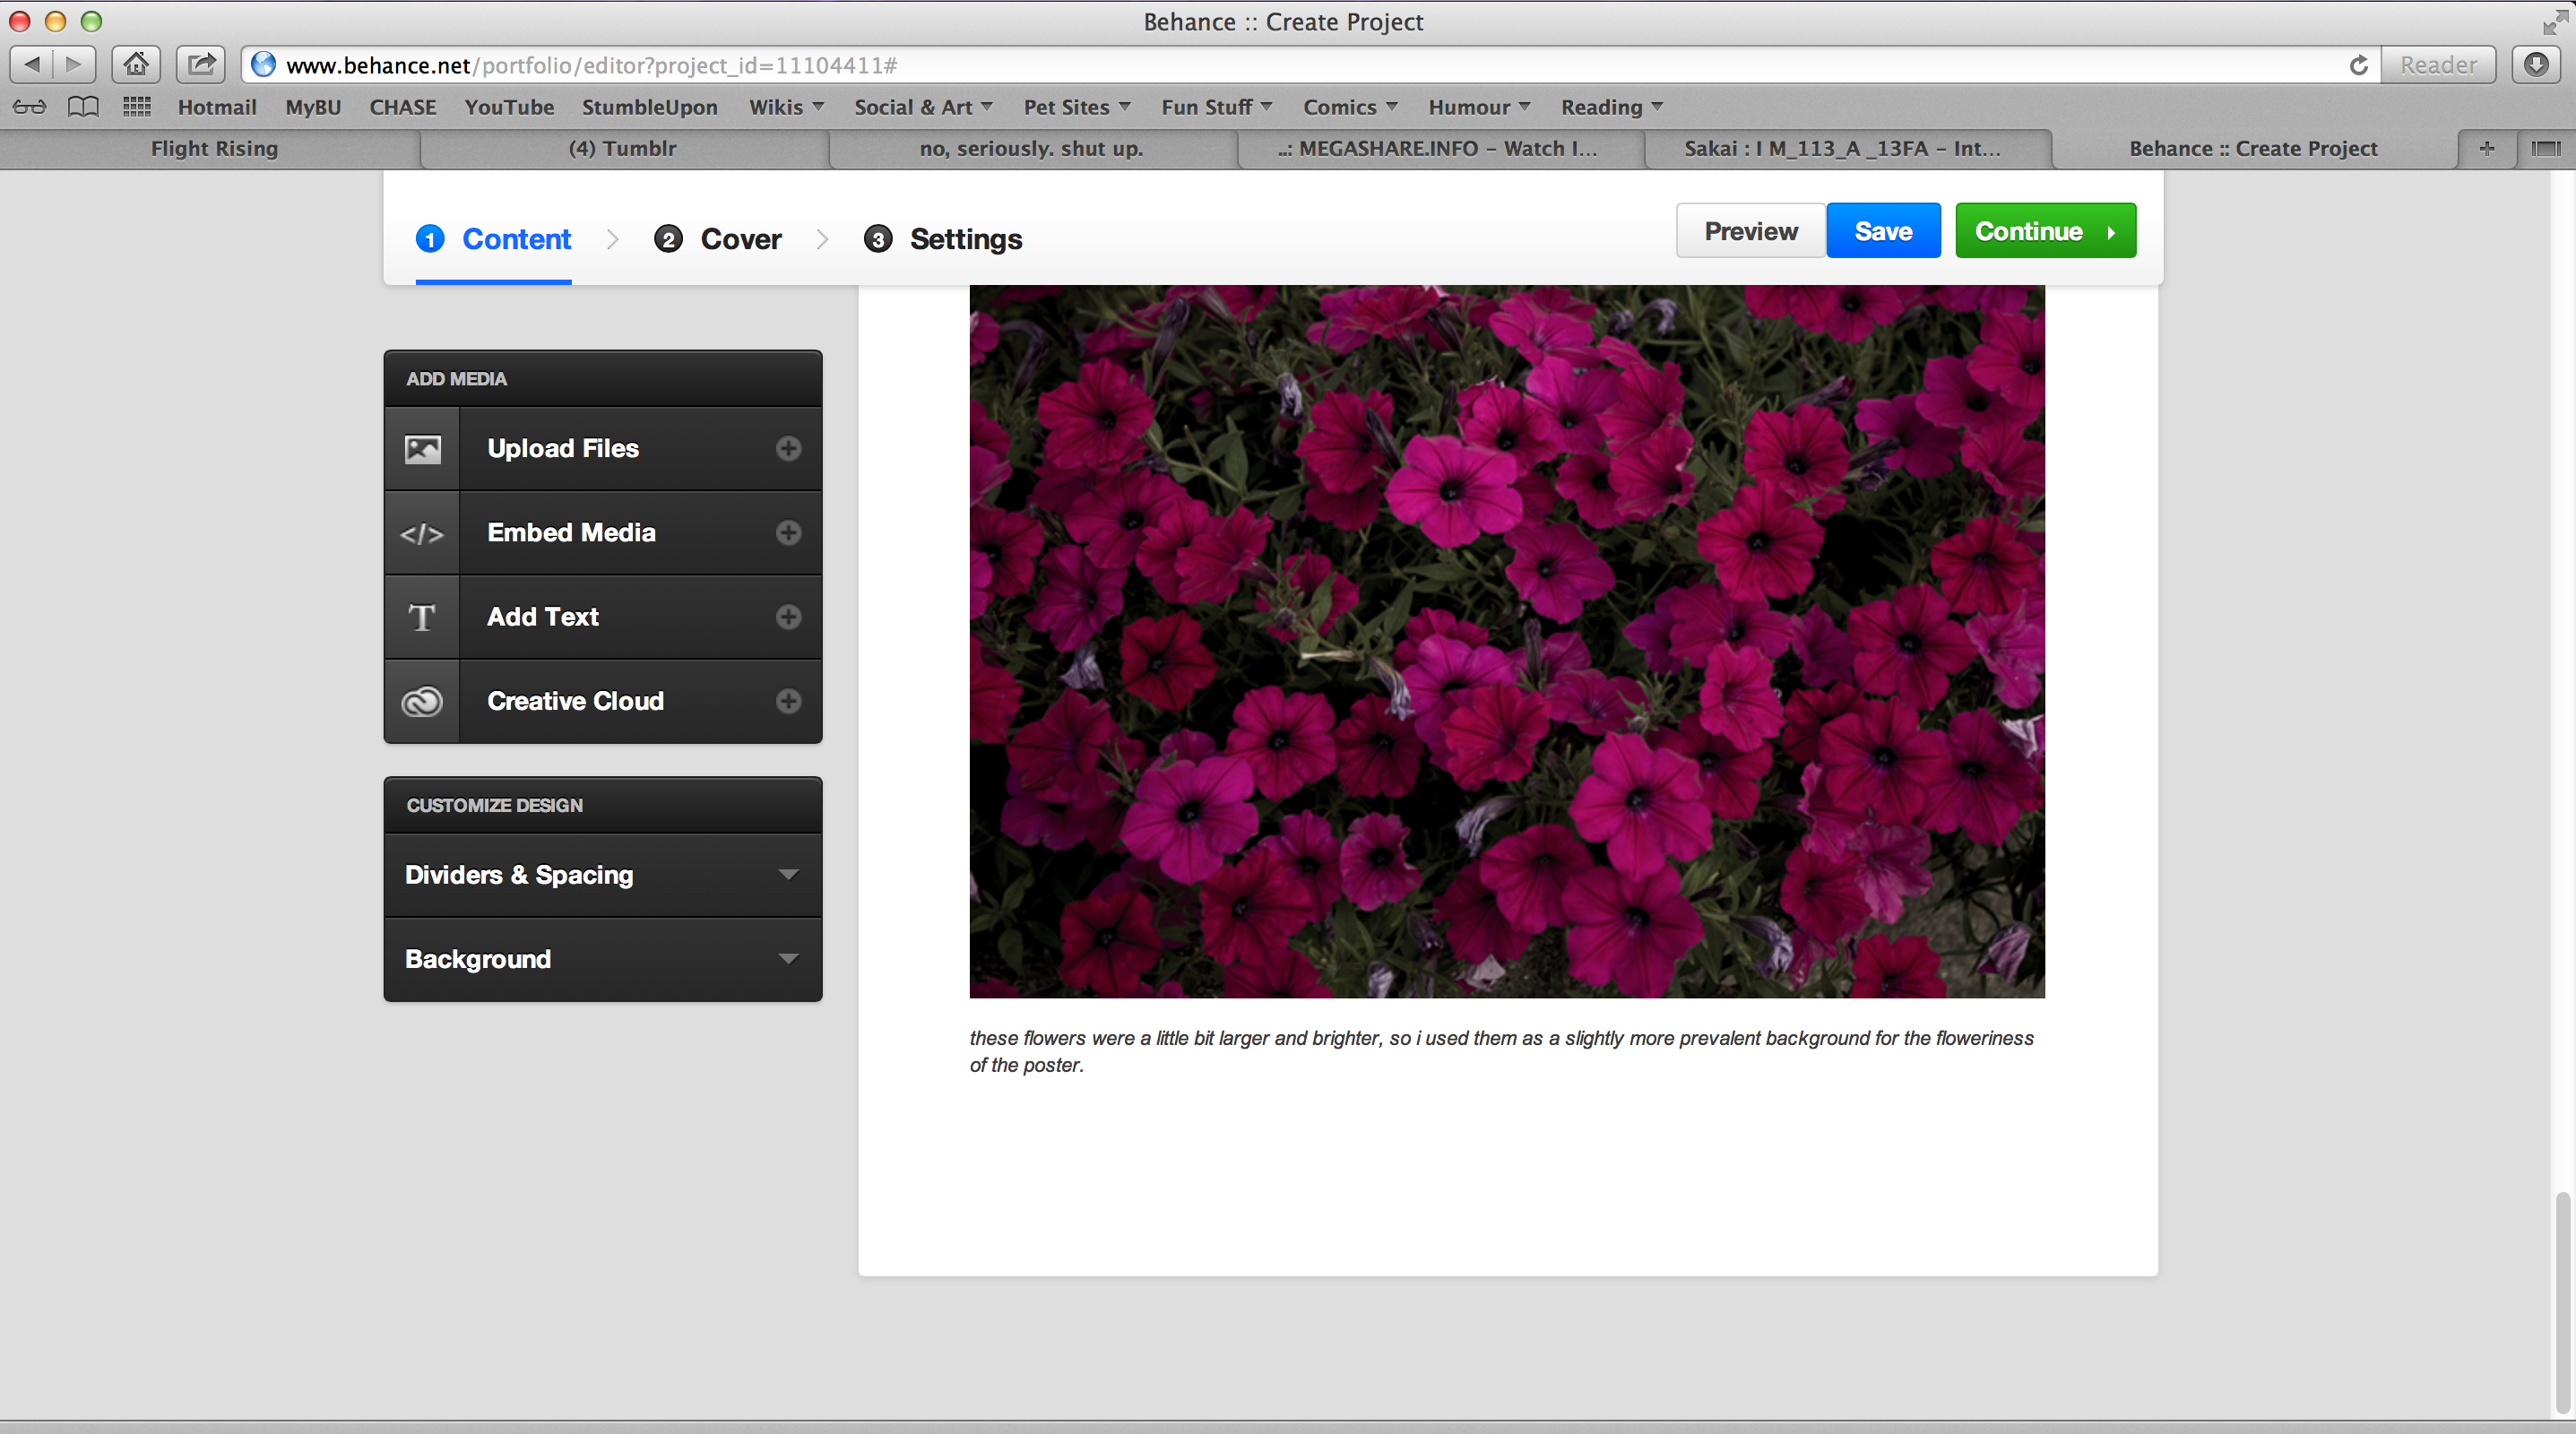Open Upload Files option
The width and height of the screenshot is (2576, 1434).
tap(603, 448)
